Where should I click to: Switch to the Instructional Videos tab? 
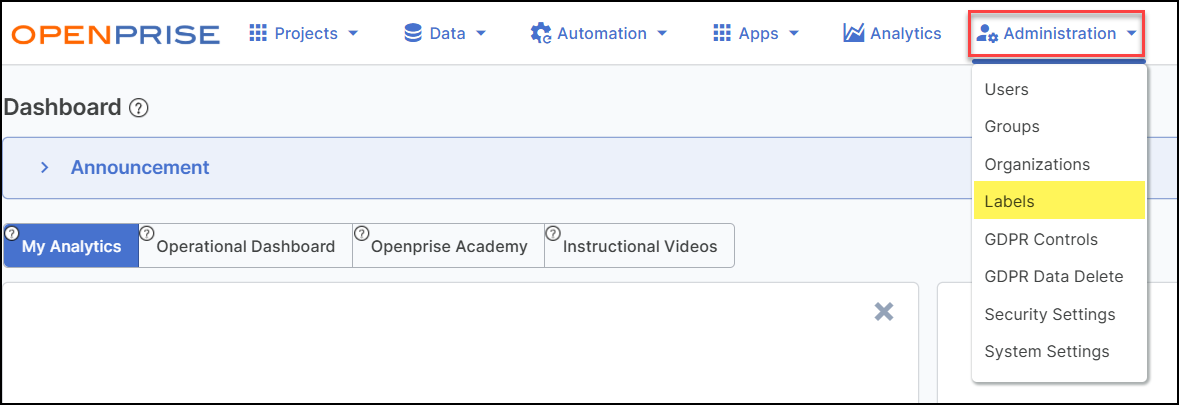click(640, 246)
